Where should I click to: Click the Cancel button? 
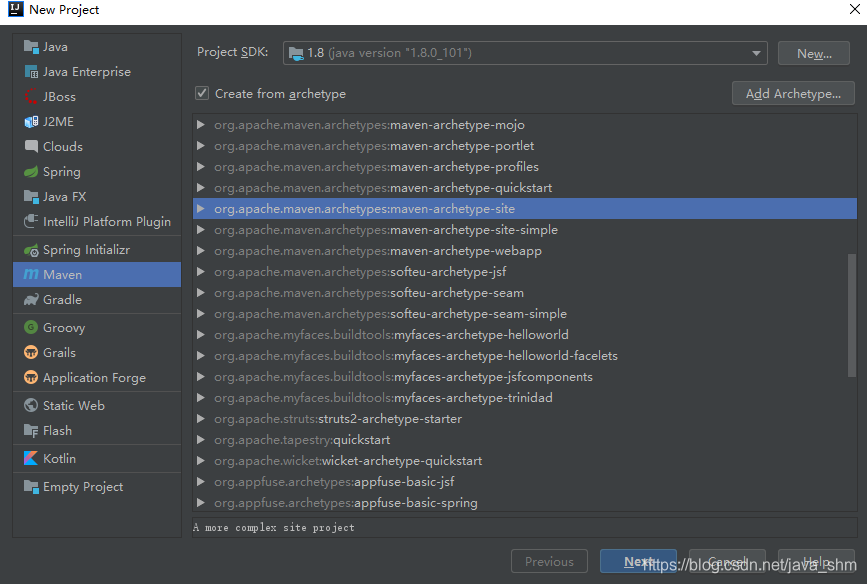click(x=727, y=561)
